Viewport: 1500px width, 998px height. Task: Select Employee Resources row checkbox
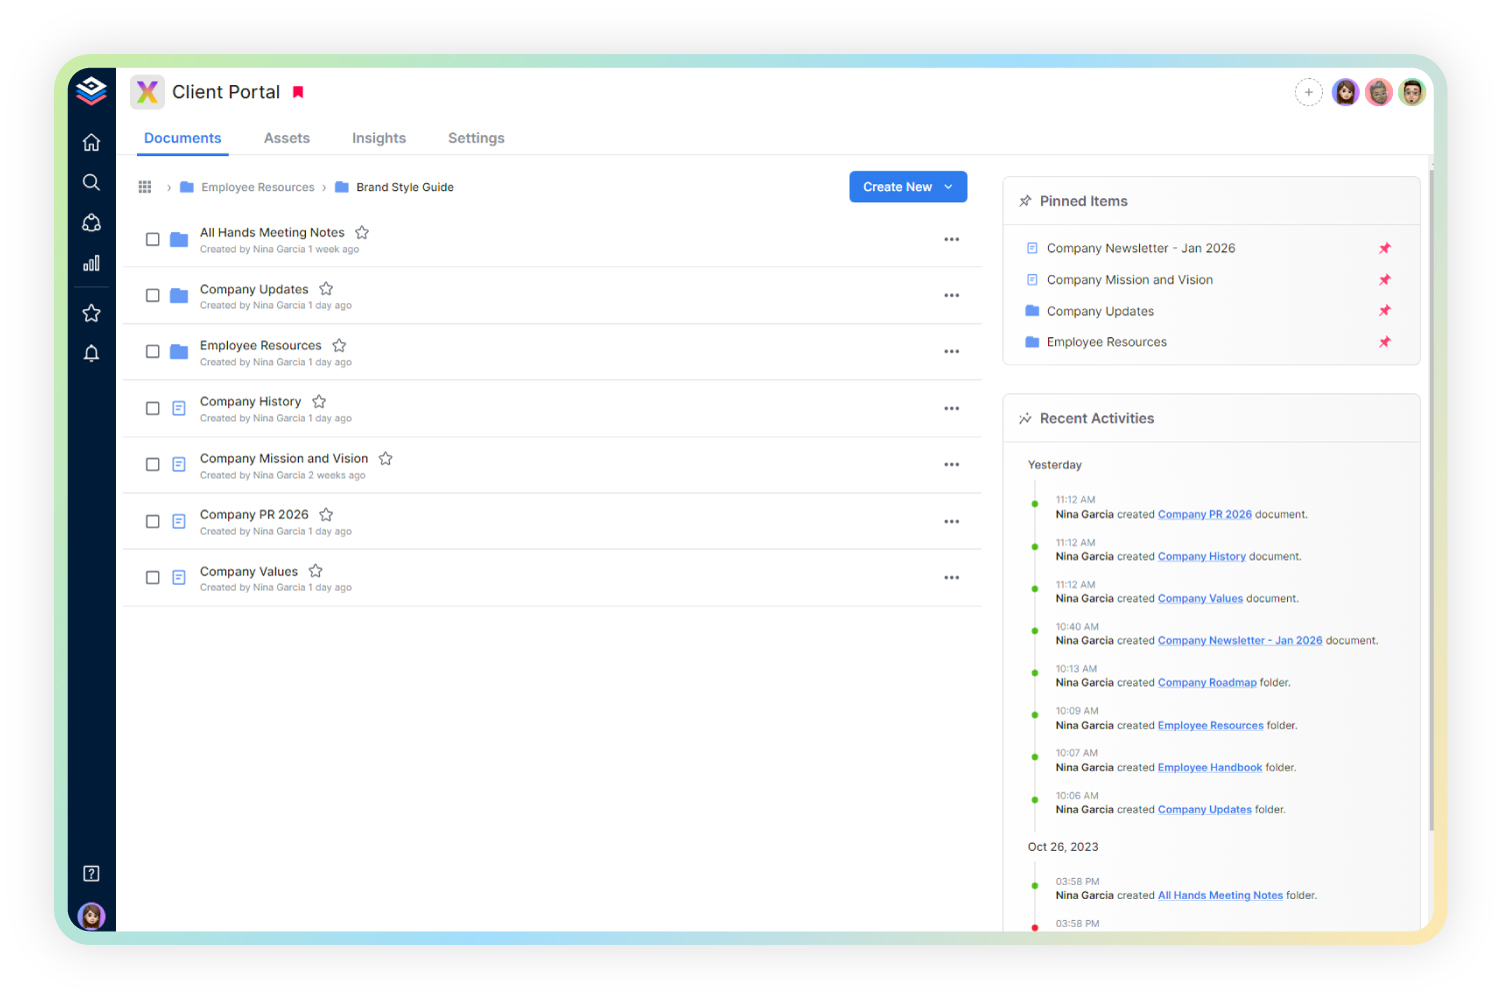153,351
